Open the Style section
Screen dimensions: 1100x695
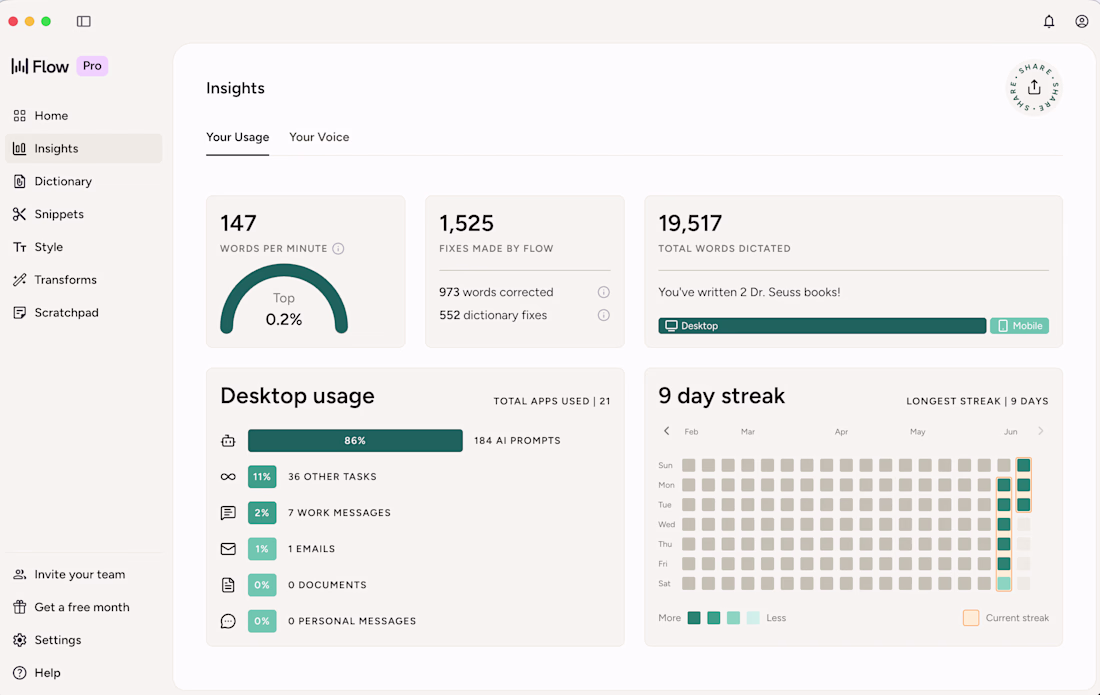pyautogui.click(x=83, y=247)
